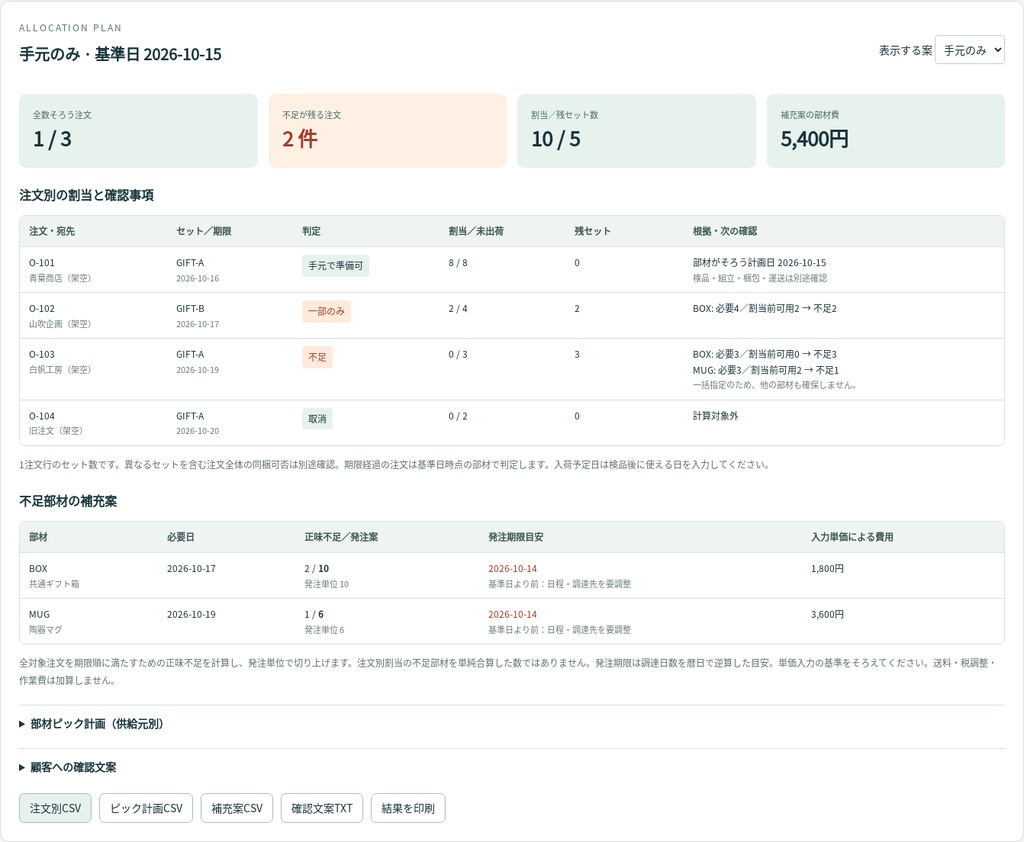Click the 1 / 6 shortage value
1024x842 pixels.
click(314, 615)
